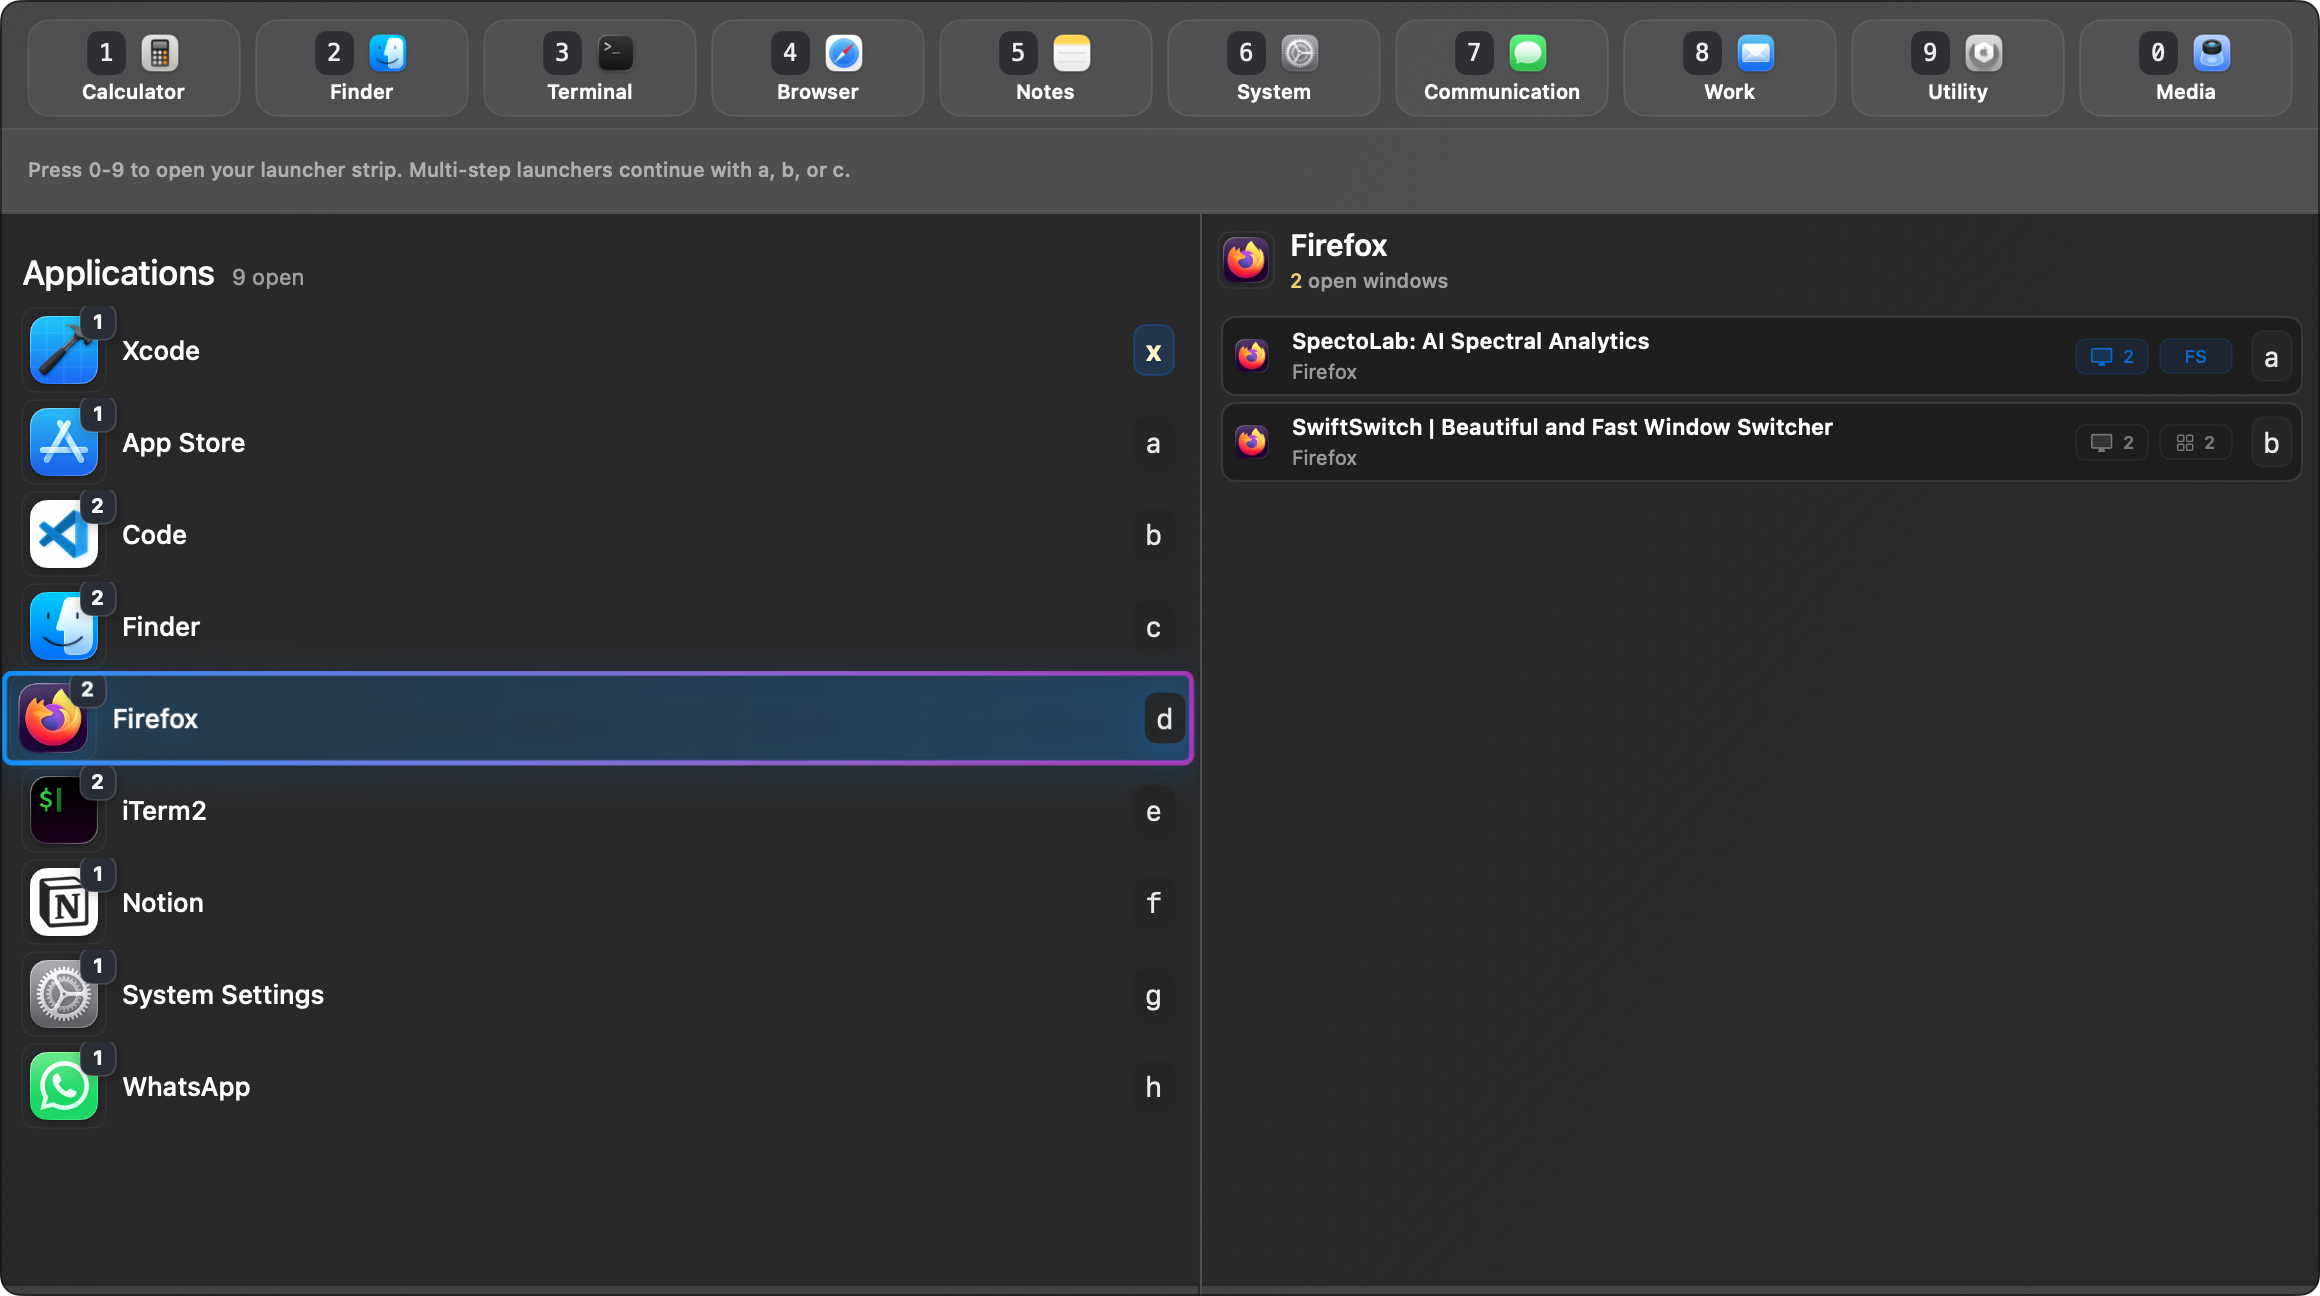Viewport: 2320px width, 1296px height.
Task: Click the b shortcut key for Code
Action: [x=1153, y=535]
